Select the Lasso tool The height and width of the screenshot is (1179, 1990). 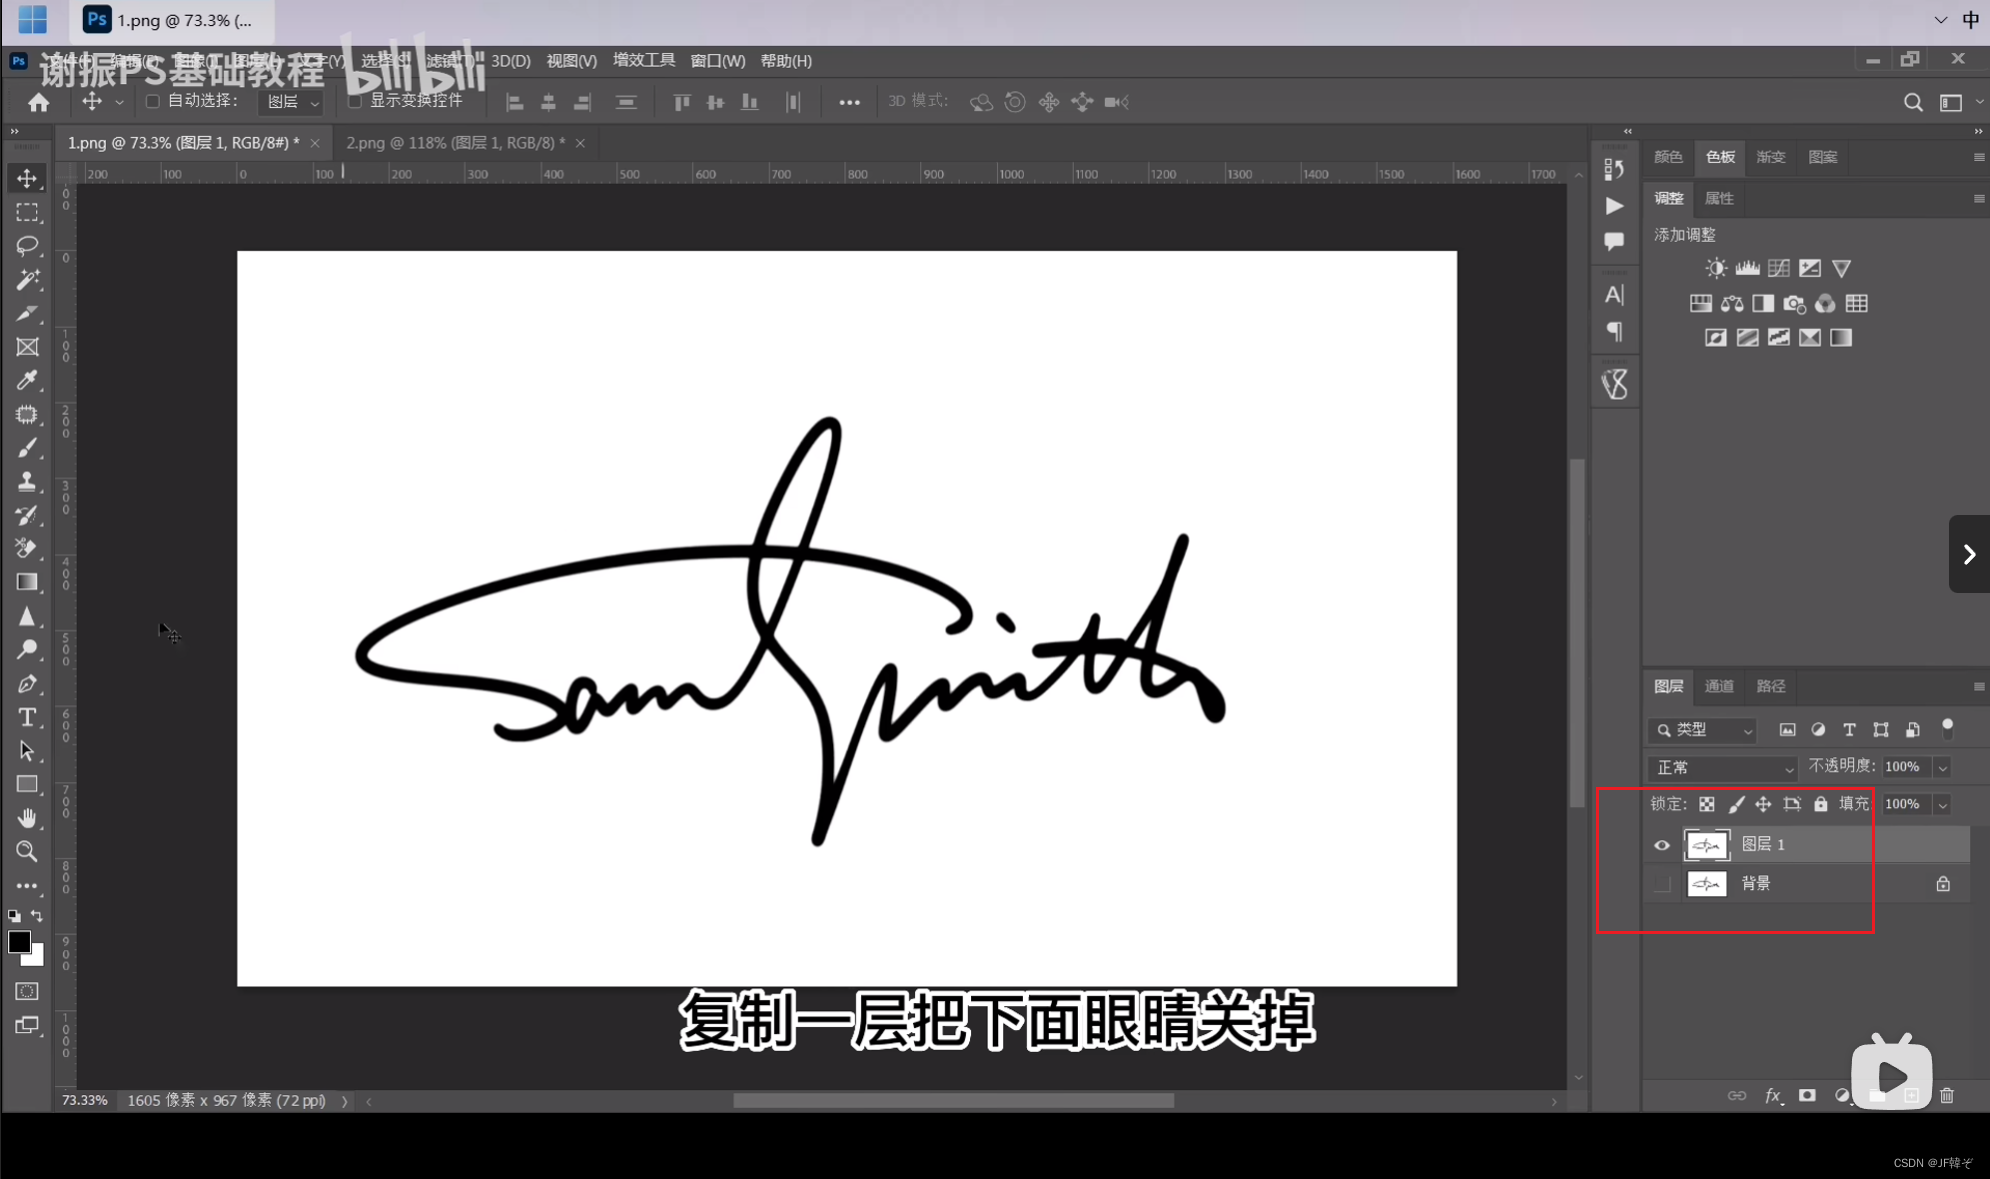pos(27,245)
